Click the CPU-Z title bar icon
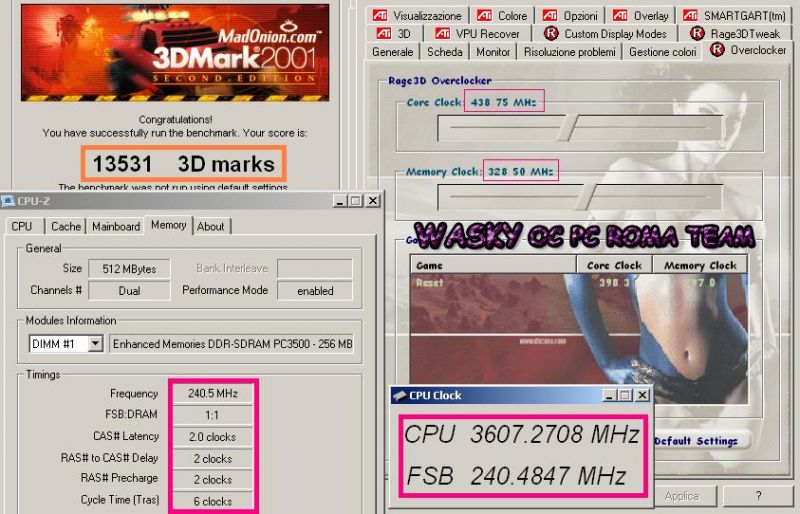800x514 pixels. point(8,201)
